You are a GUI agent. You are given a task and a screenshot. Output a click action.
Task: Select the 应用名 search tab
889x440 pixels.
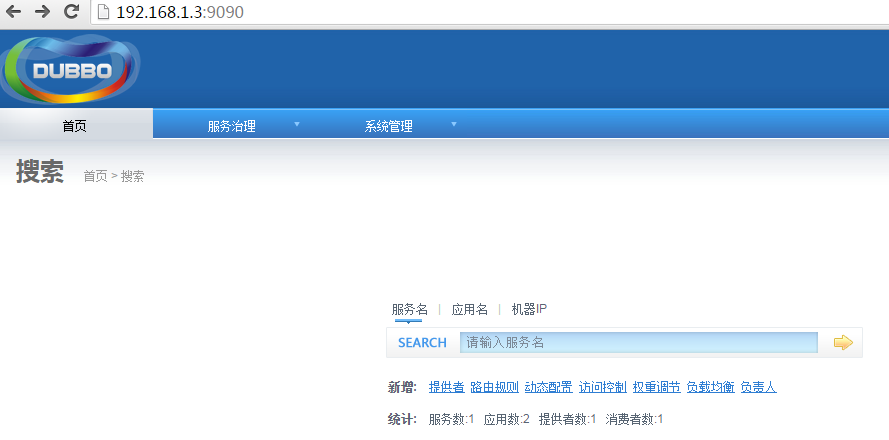coord(469,310)
